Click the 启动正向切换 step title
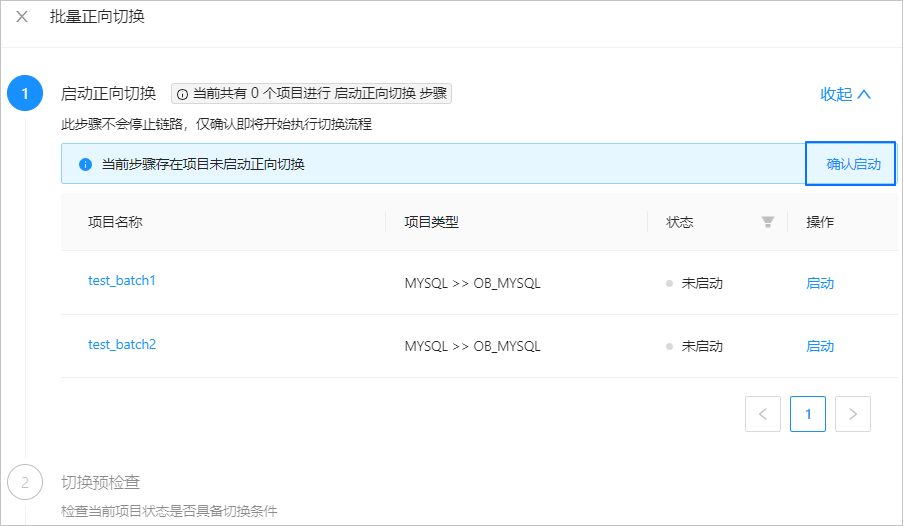 tap(108, 93)
